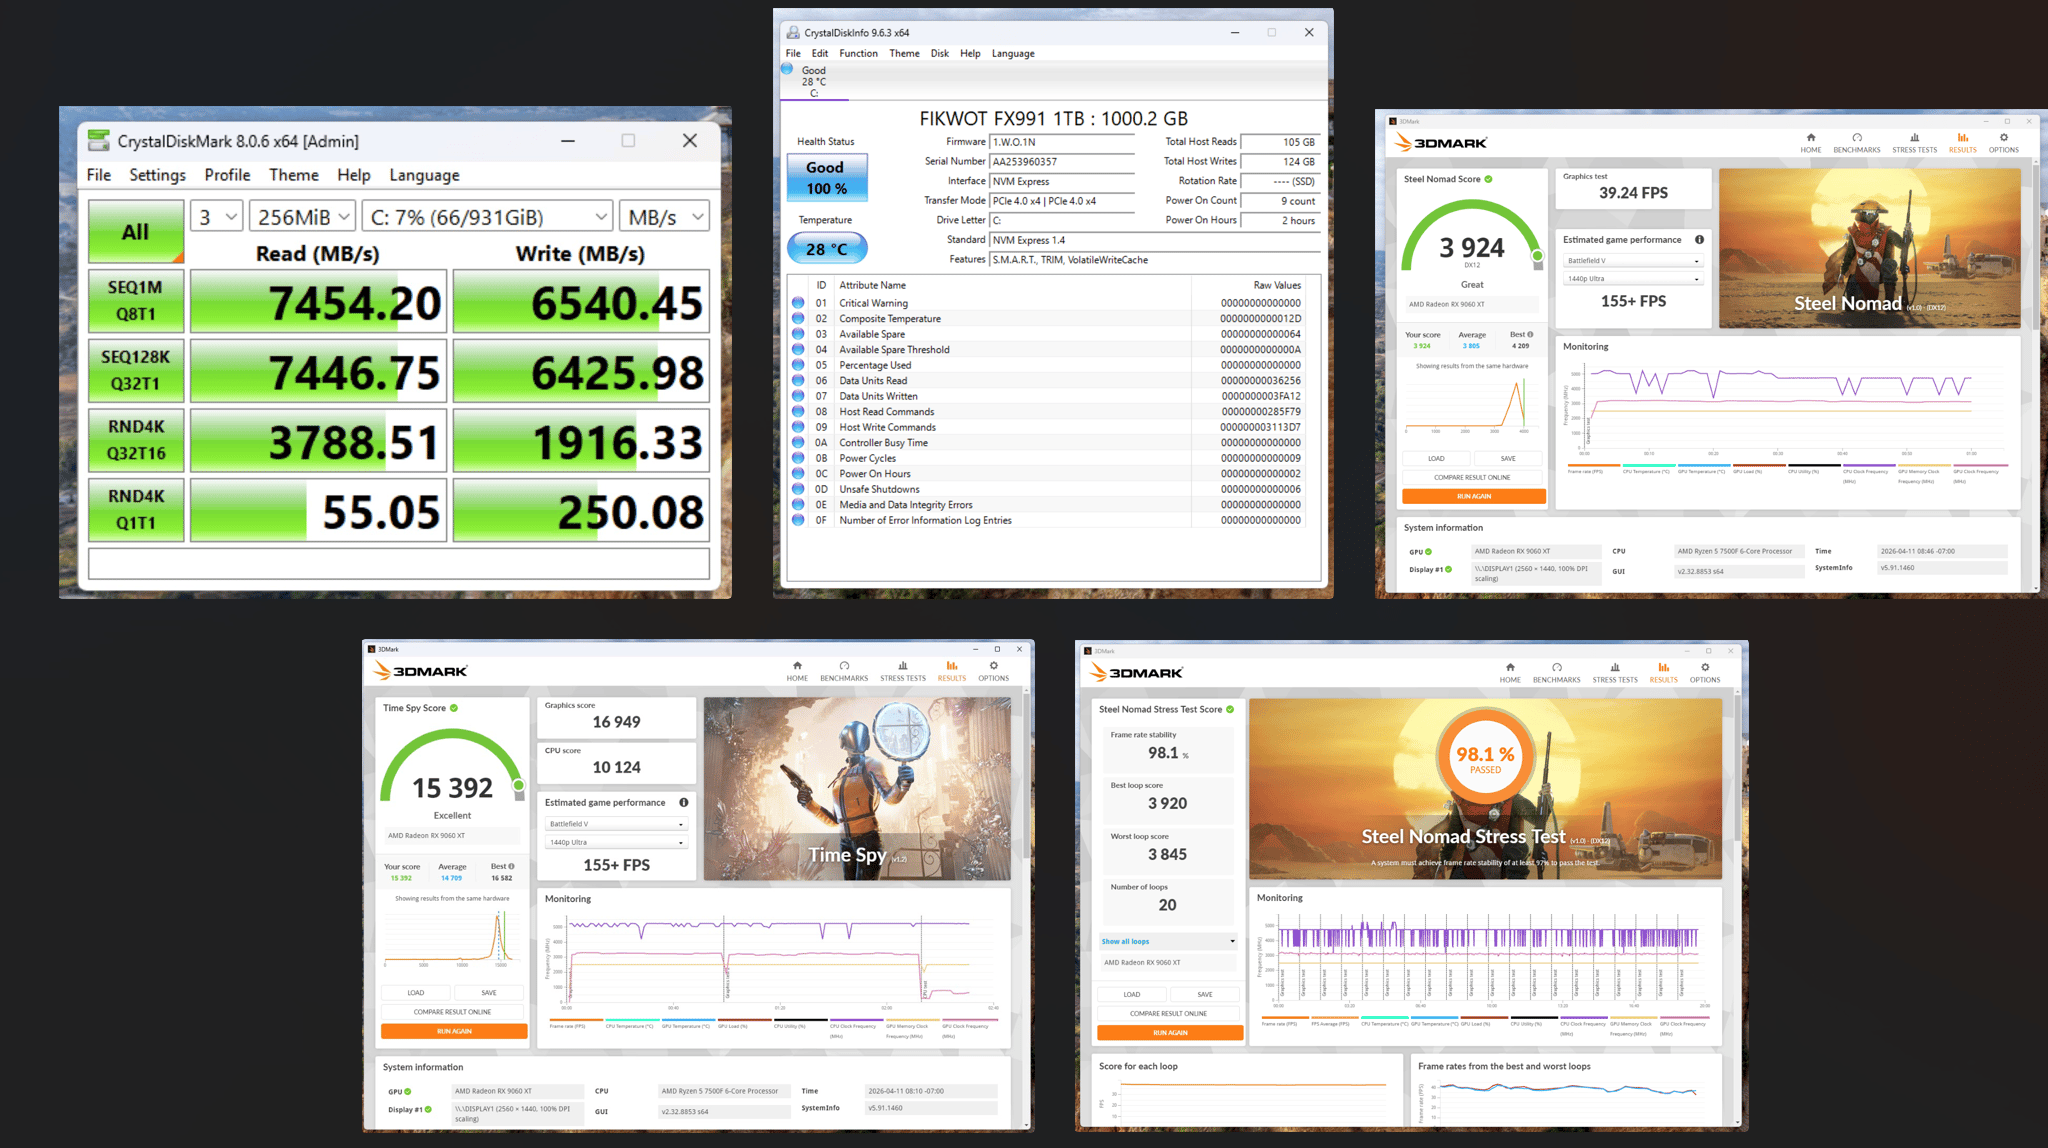Open HOME in the Steel Nomad 3DMark window
The height and width of the screenshot is (1148, 2048).
pos(1810,143)
